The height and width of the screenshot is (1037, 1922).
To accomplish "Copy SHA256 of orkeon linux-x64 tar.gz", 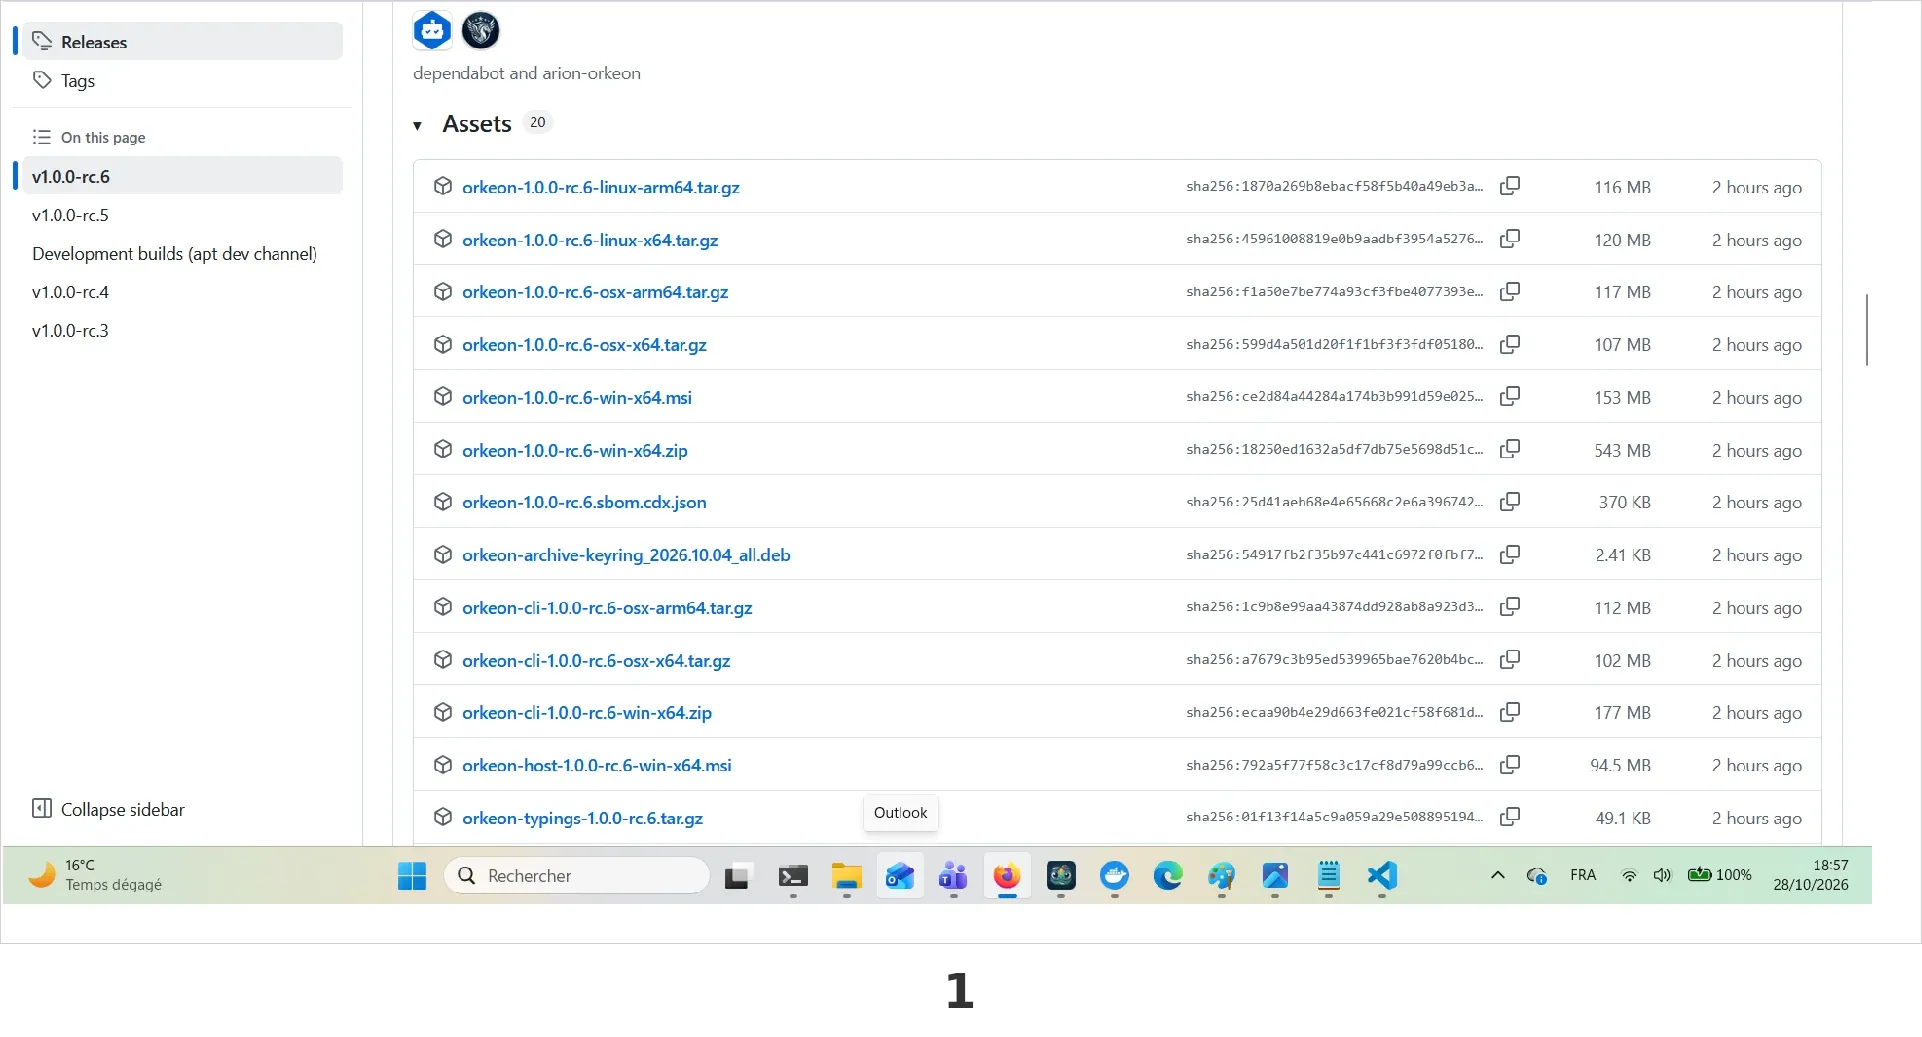I will (1510, 239).
